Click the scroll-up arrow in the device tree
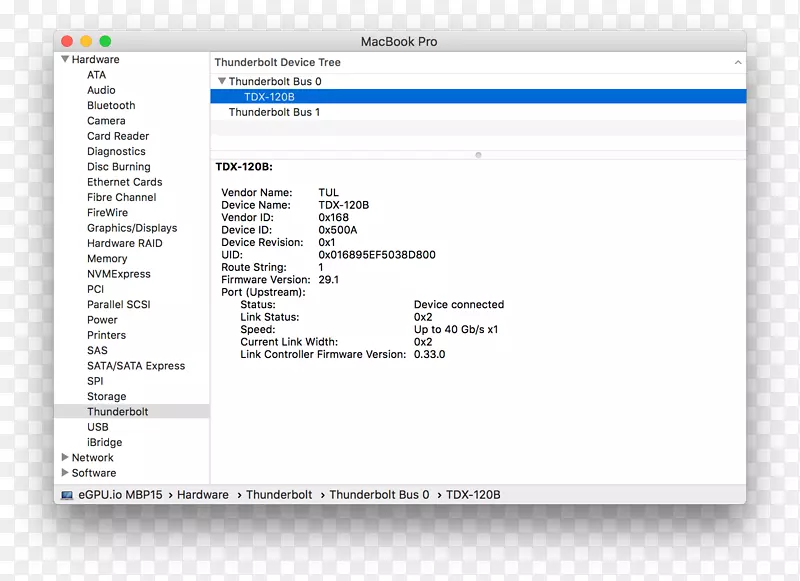 pos(738,61)
